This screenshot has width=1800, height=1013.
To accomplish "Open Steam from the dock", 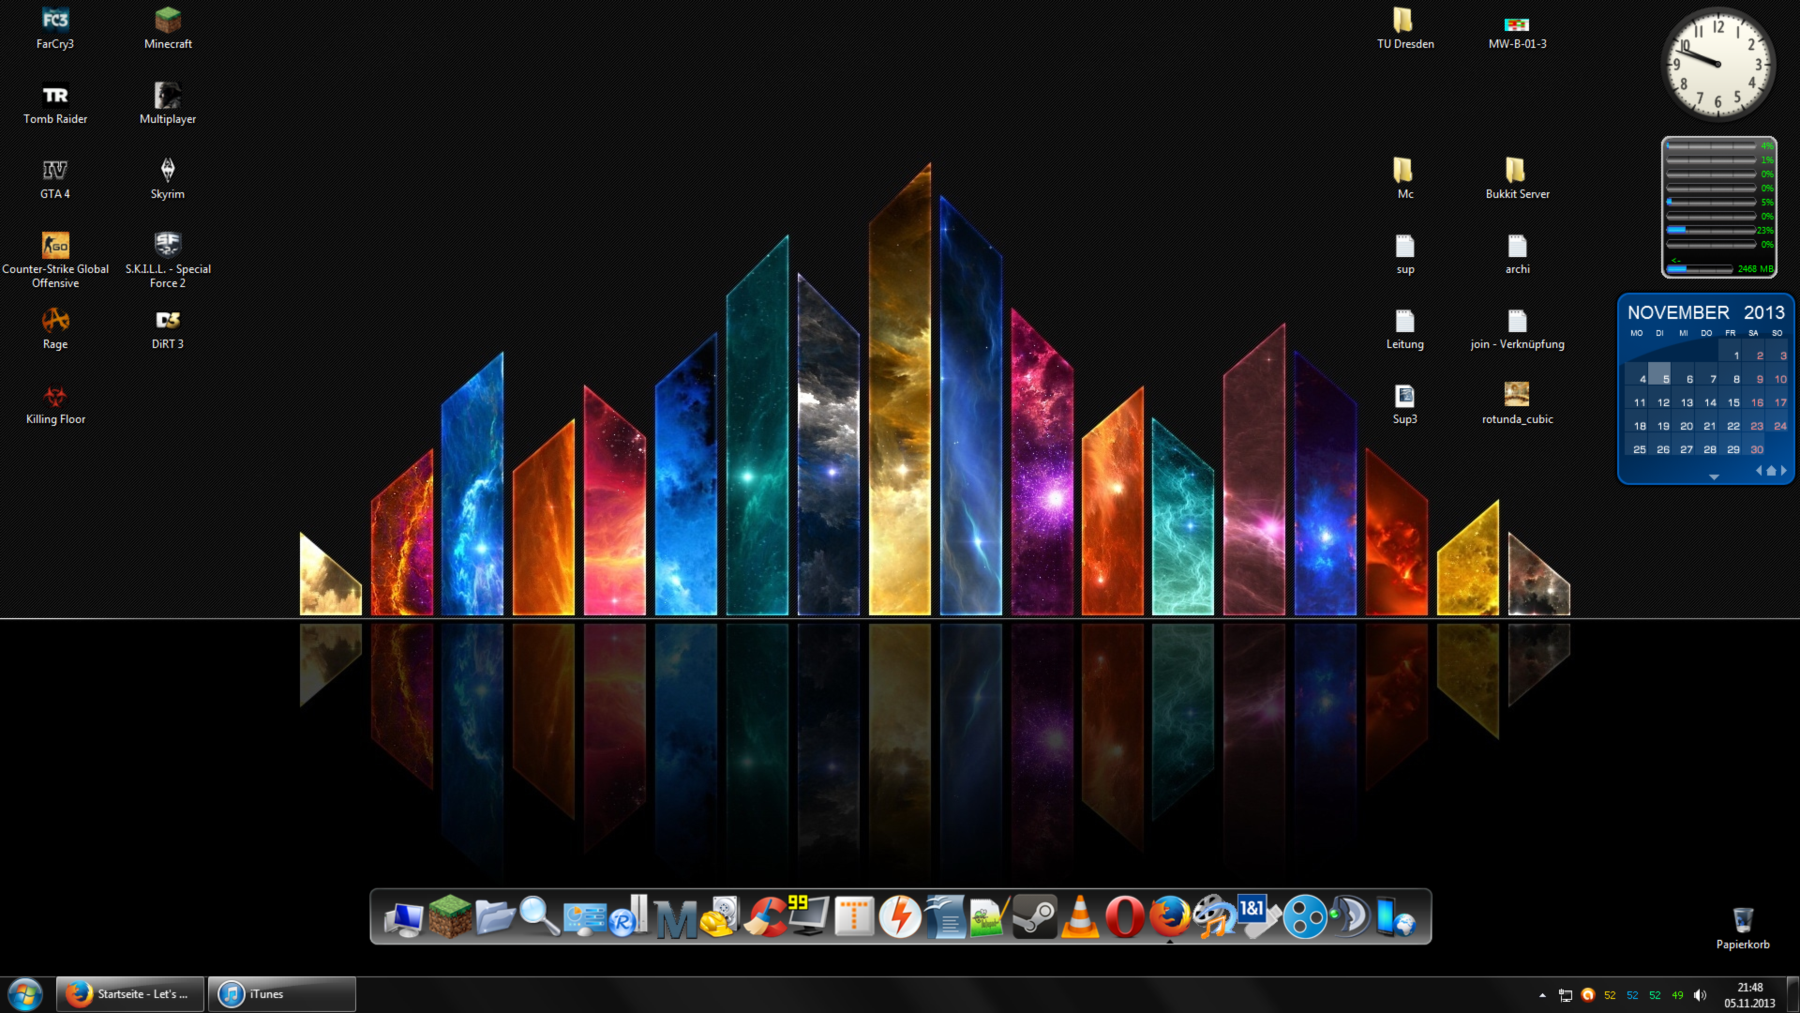I will pos(1035,916).
